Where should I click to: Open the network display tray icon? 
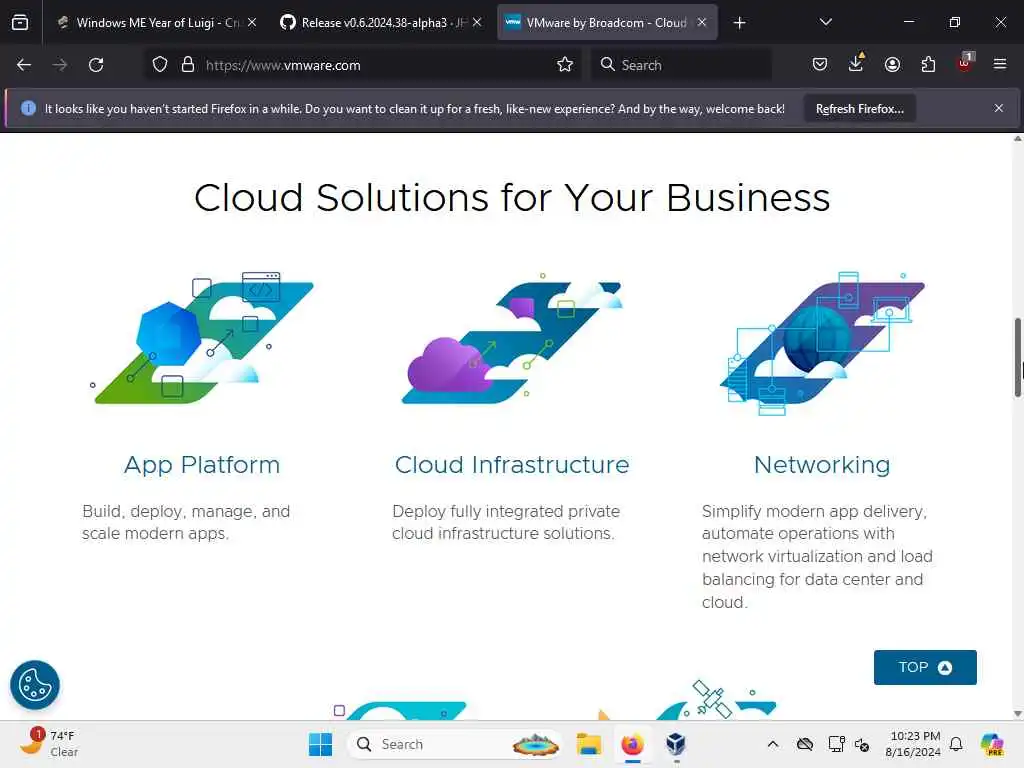pyautogui.click(x=837, y=744)
